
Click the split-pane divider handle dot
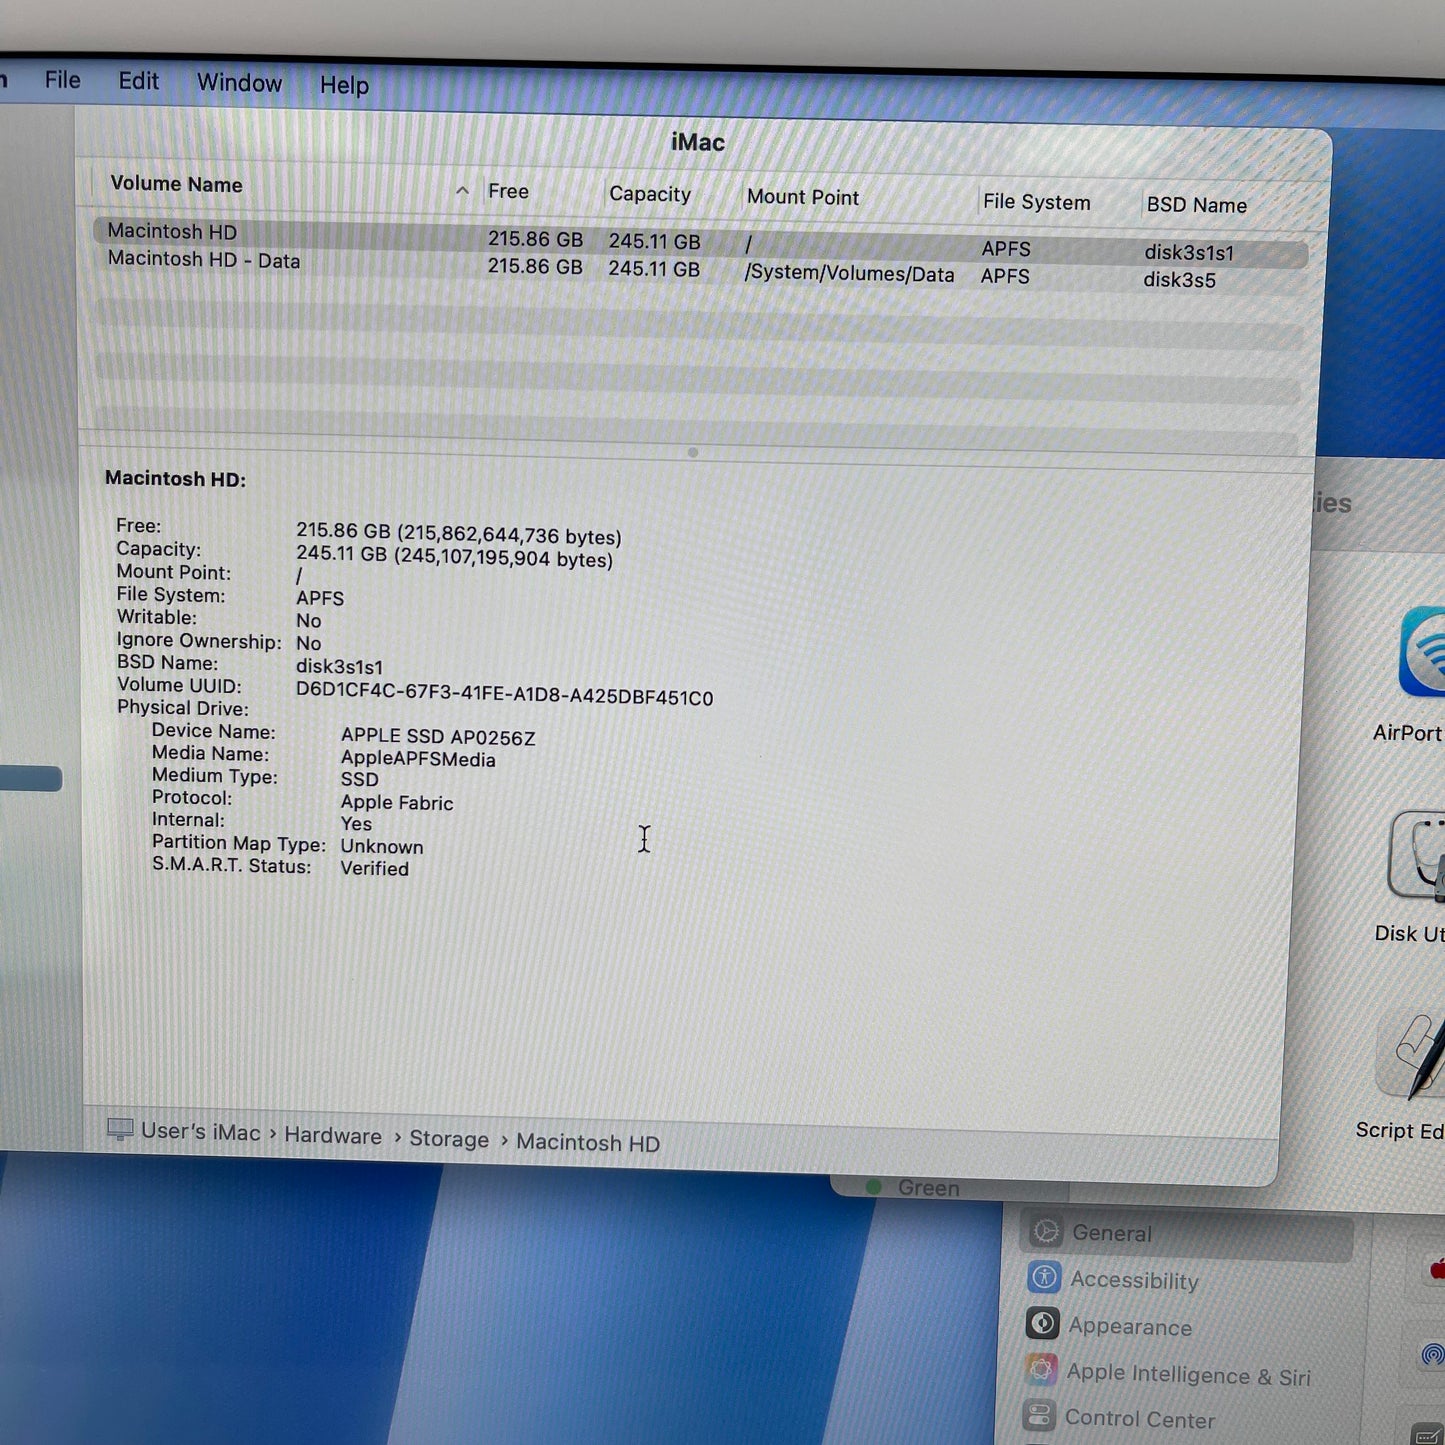[693, 452]
